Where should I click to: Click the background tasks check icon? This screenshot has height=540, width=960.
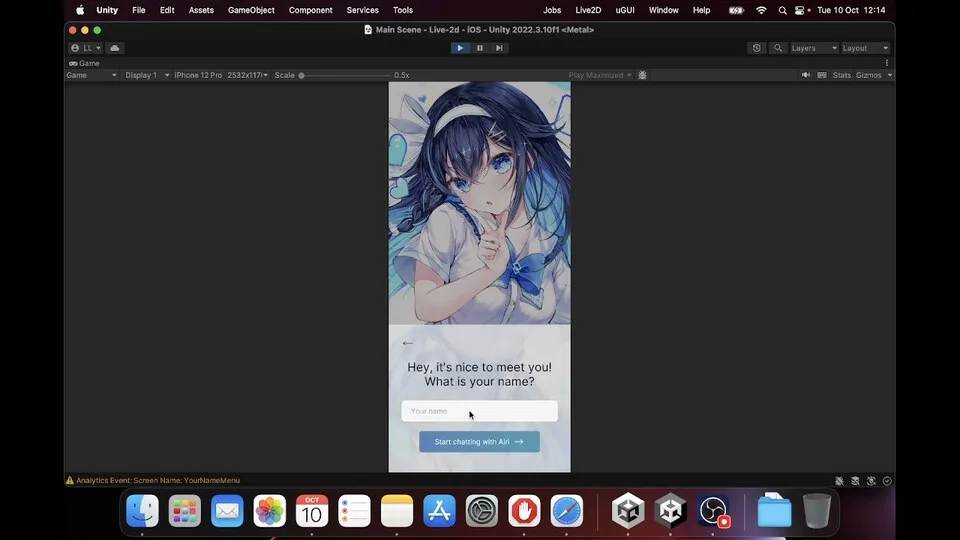coord(887,481)
